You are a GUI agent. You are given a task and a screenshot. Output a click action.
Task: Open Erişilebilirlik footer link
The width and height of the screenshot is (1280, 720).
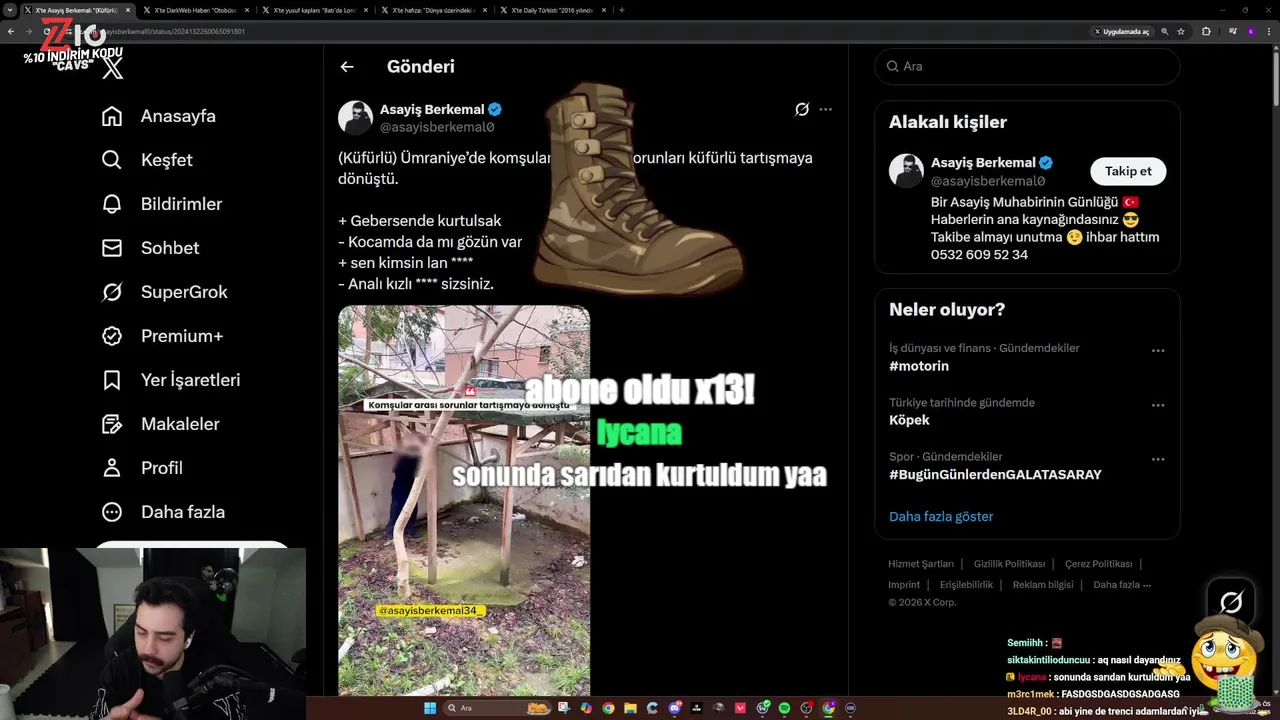(x=966, y=585)
